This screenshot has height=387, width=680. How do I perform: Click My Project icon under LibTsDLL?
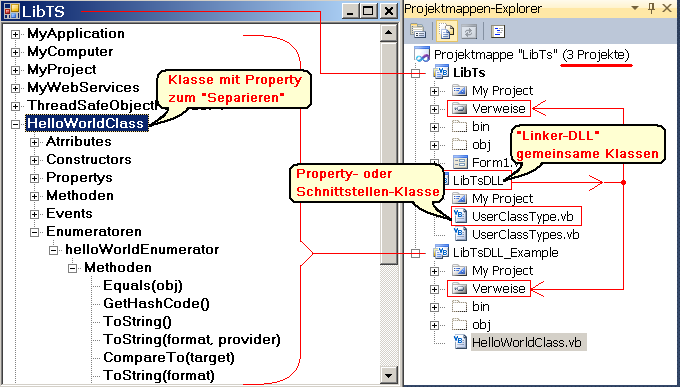459,199
